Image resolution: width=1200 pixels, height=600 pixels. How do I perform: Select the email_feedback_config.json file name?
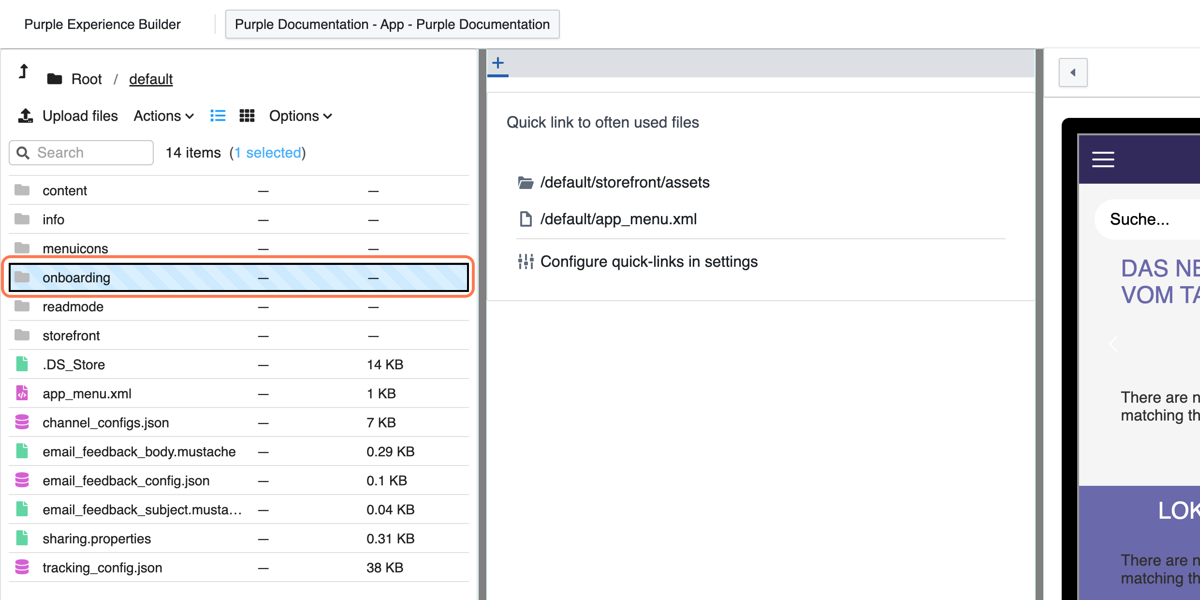[126, 481]
